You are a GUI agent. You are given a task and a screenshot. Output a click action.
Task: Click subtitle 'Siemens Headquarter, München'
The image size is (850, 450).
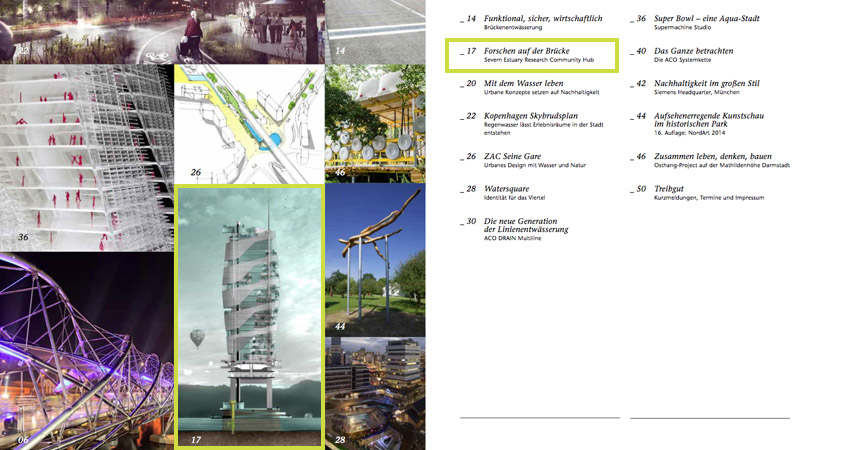pyautogui.click(x=696, y=92)
